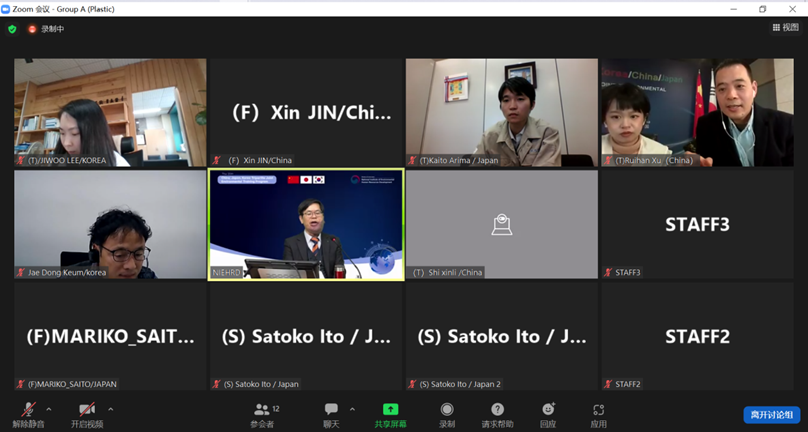Select the STAFF3 participant tile

click(x=696, y=224)
